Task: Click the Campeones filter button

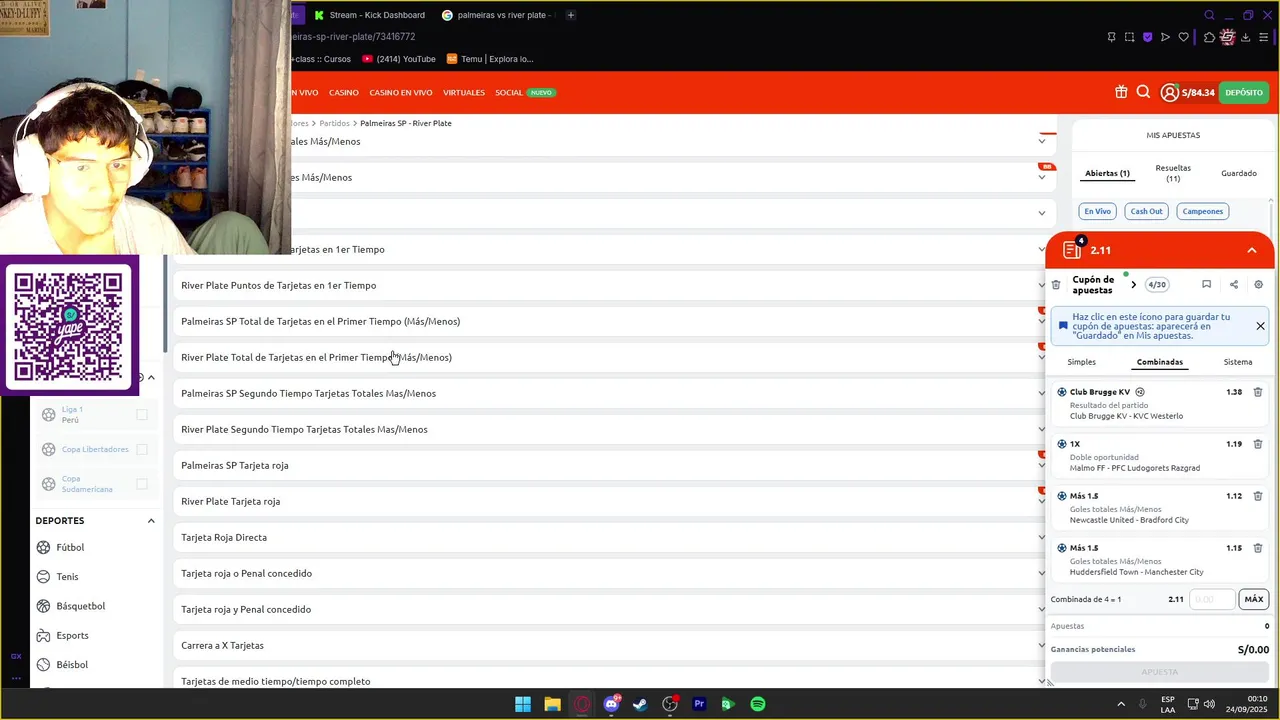Action: (x=1202, y=211)
